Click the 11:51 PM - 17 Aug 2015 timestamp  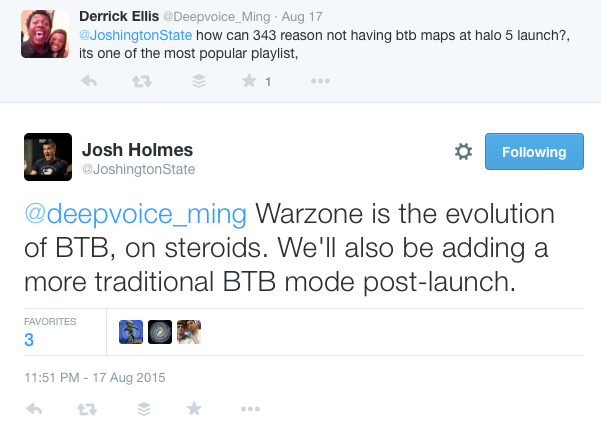95,377
